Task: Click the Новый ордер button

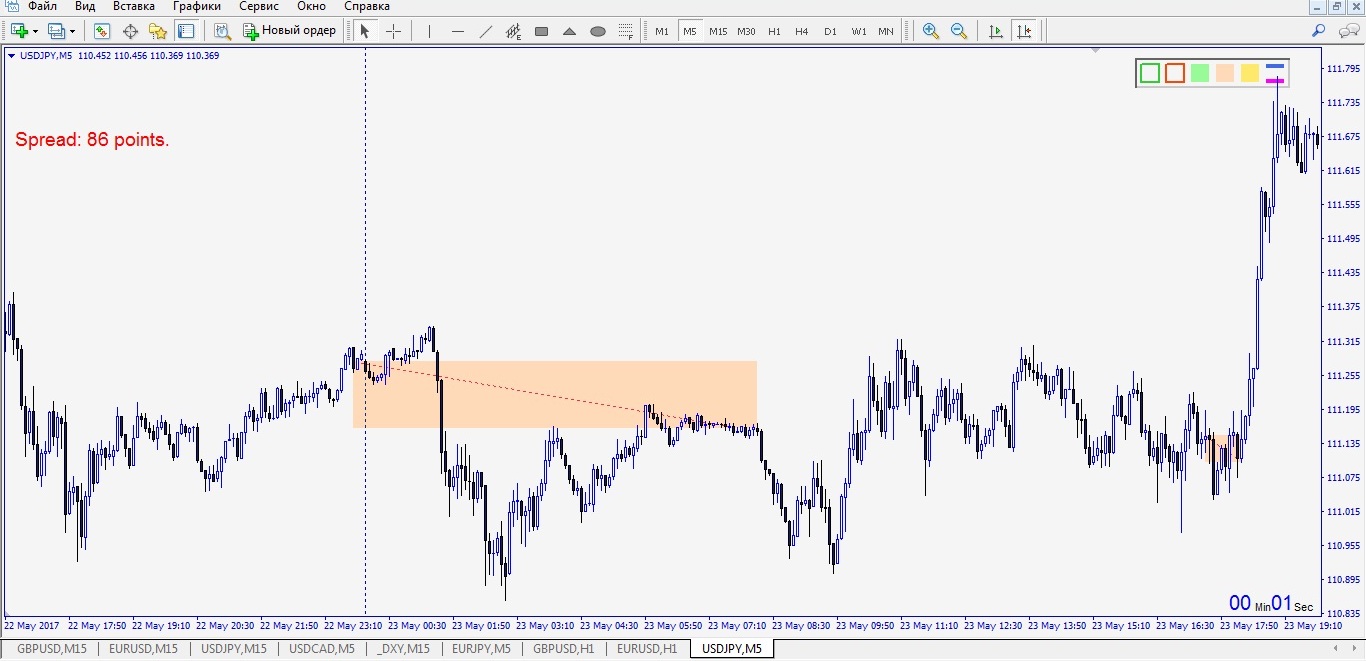Action: pyautogui.click(x=290, y=31)
